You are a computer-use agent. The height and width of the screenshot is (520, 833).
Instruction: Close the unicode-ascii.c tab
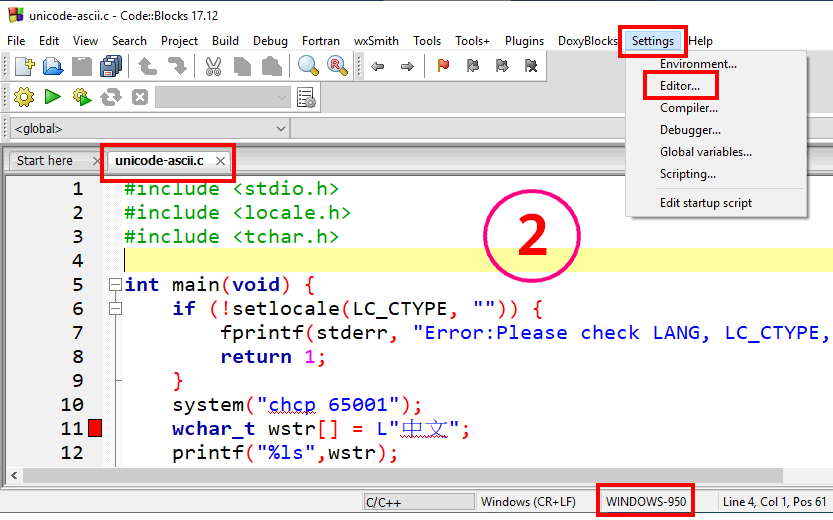221,161
